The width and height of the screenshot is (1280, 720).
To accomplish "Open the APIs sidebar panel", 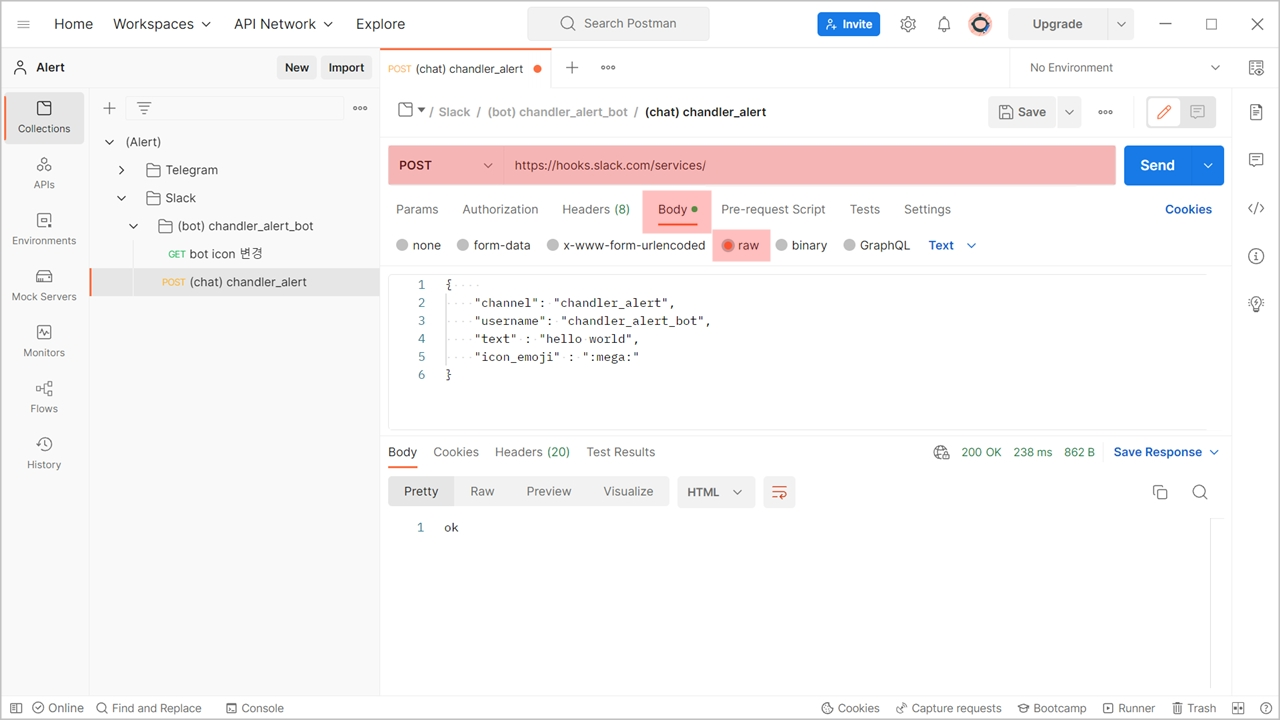I will click(44, 173).
